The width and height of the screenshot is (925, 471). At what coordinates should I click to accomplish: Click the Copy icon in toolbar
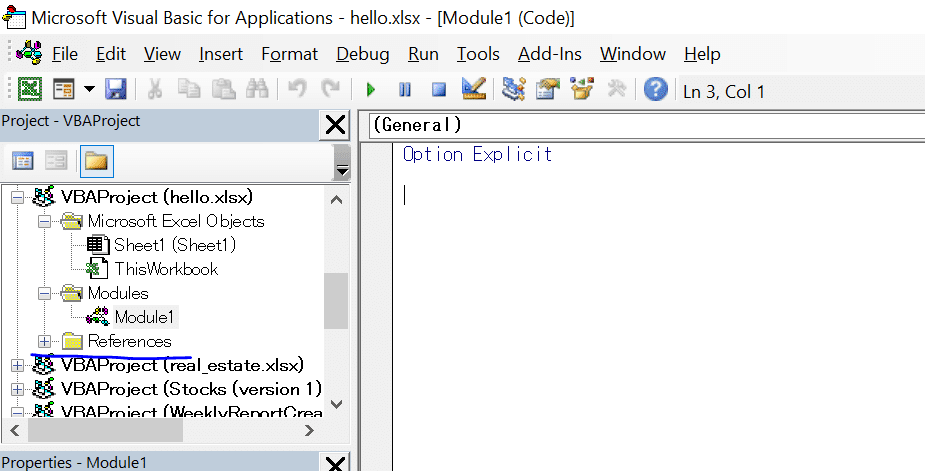coord(189,90)
